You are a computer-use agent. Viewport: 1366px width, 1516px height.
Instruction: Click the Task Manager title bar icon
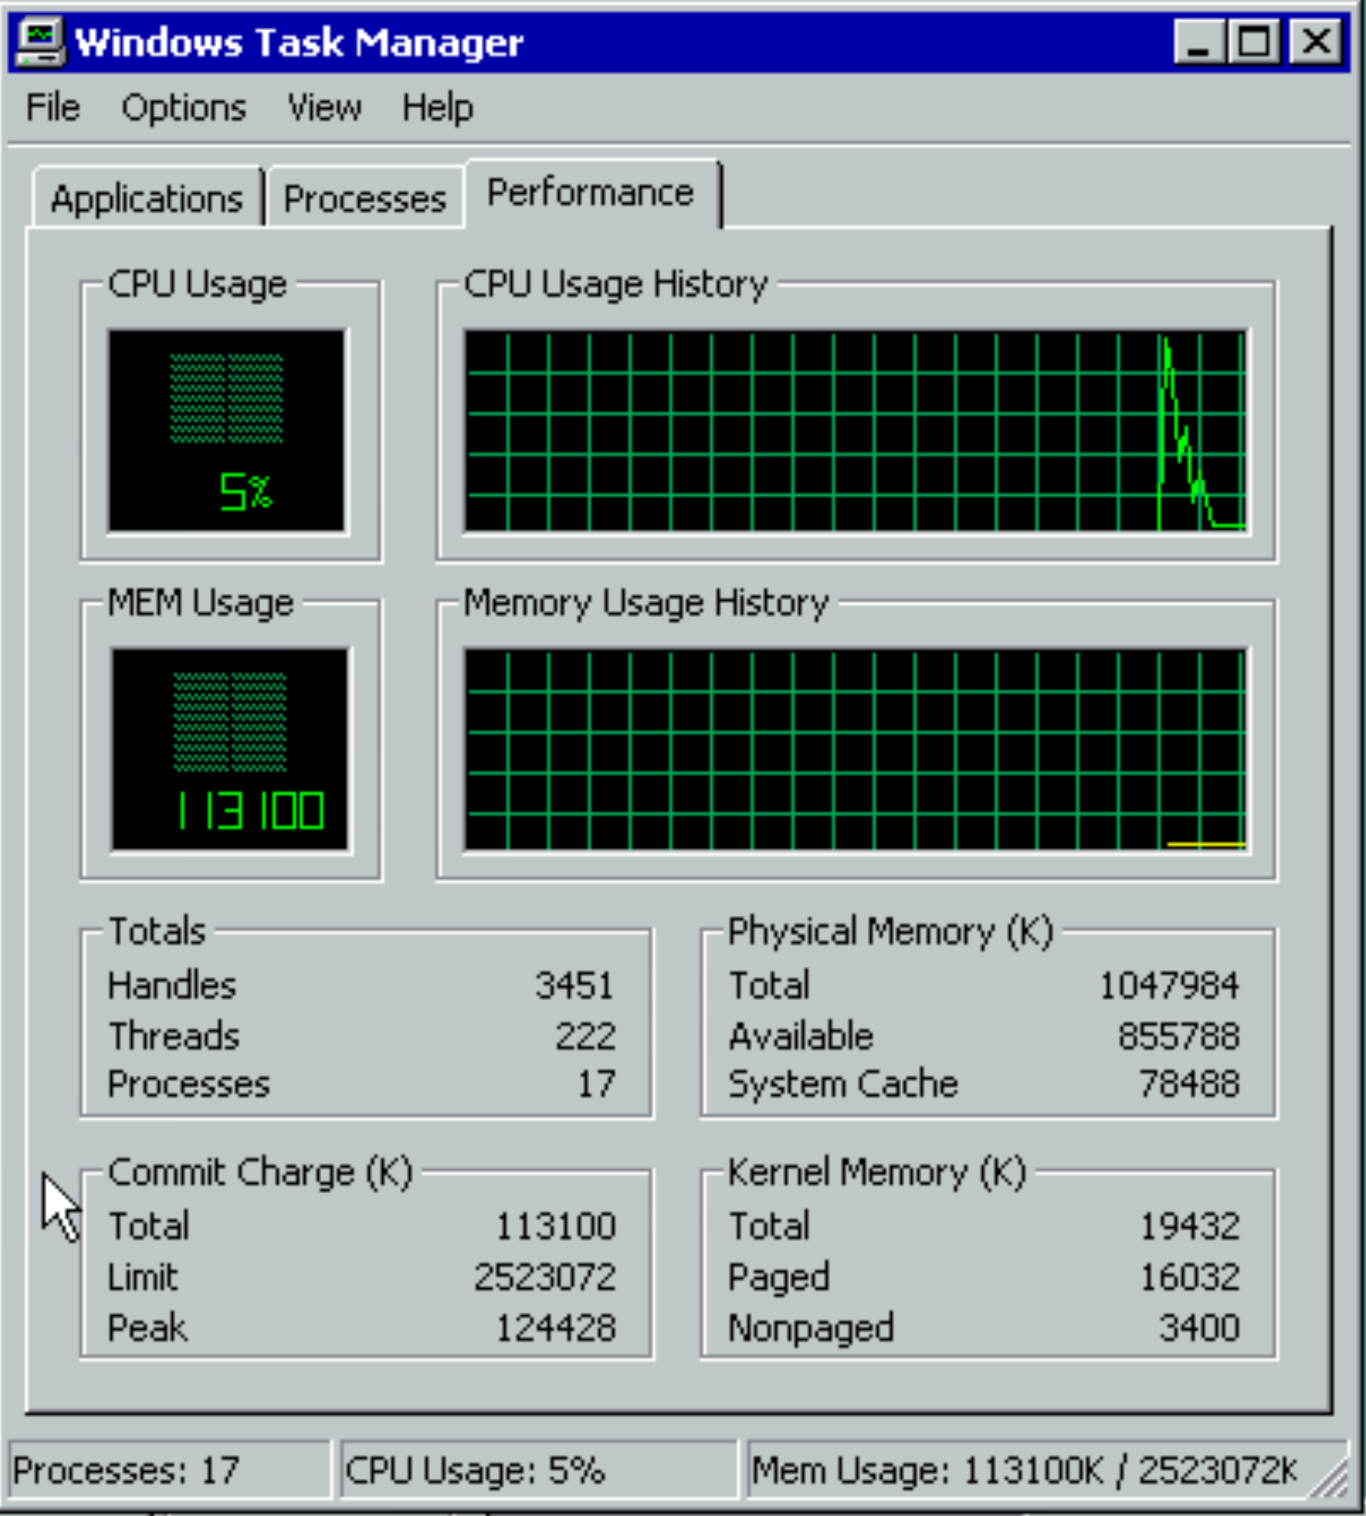[41, 42]
